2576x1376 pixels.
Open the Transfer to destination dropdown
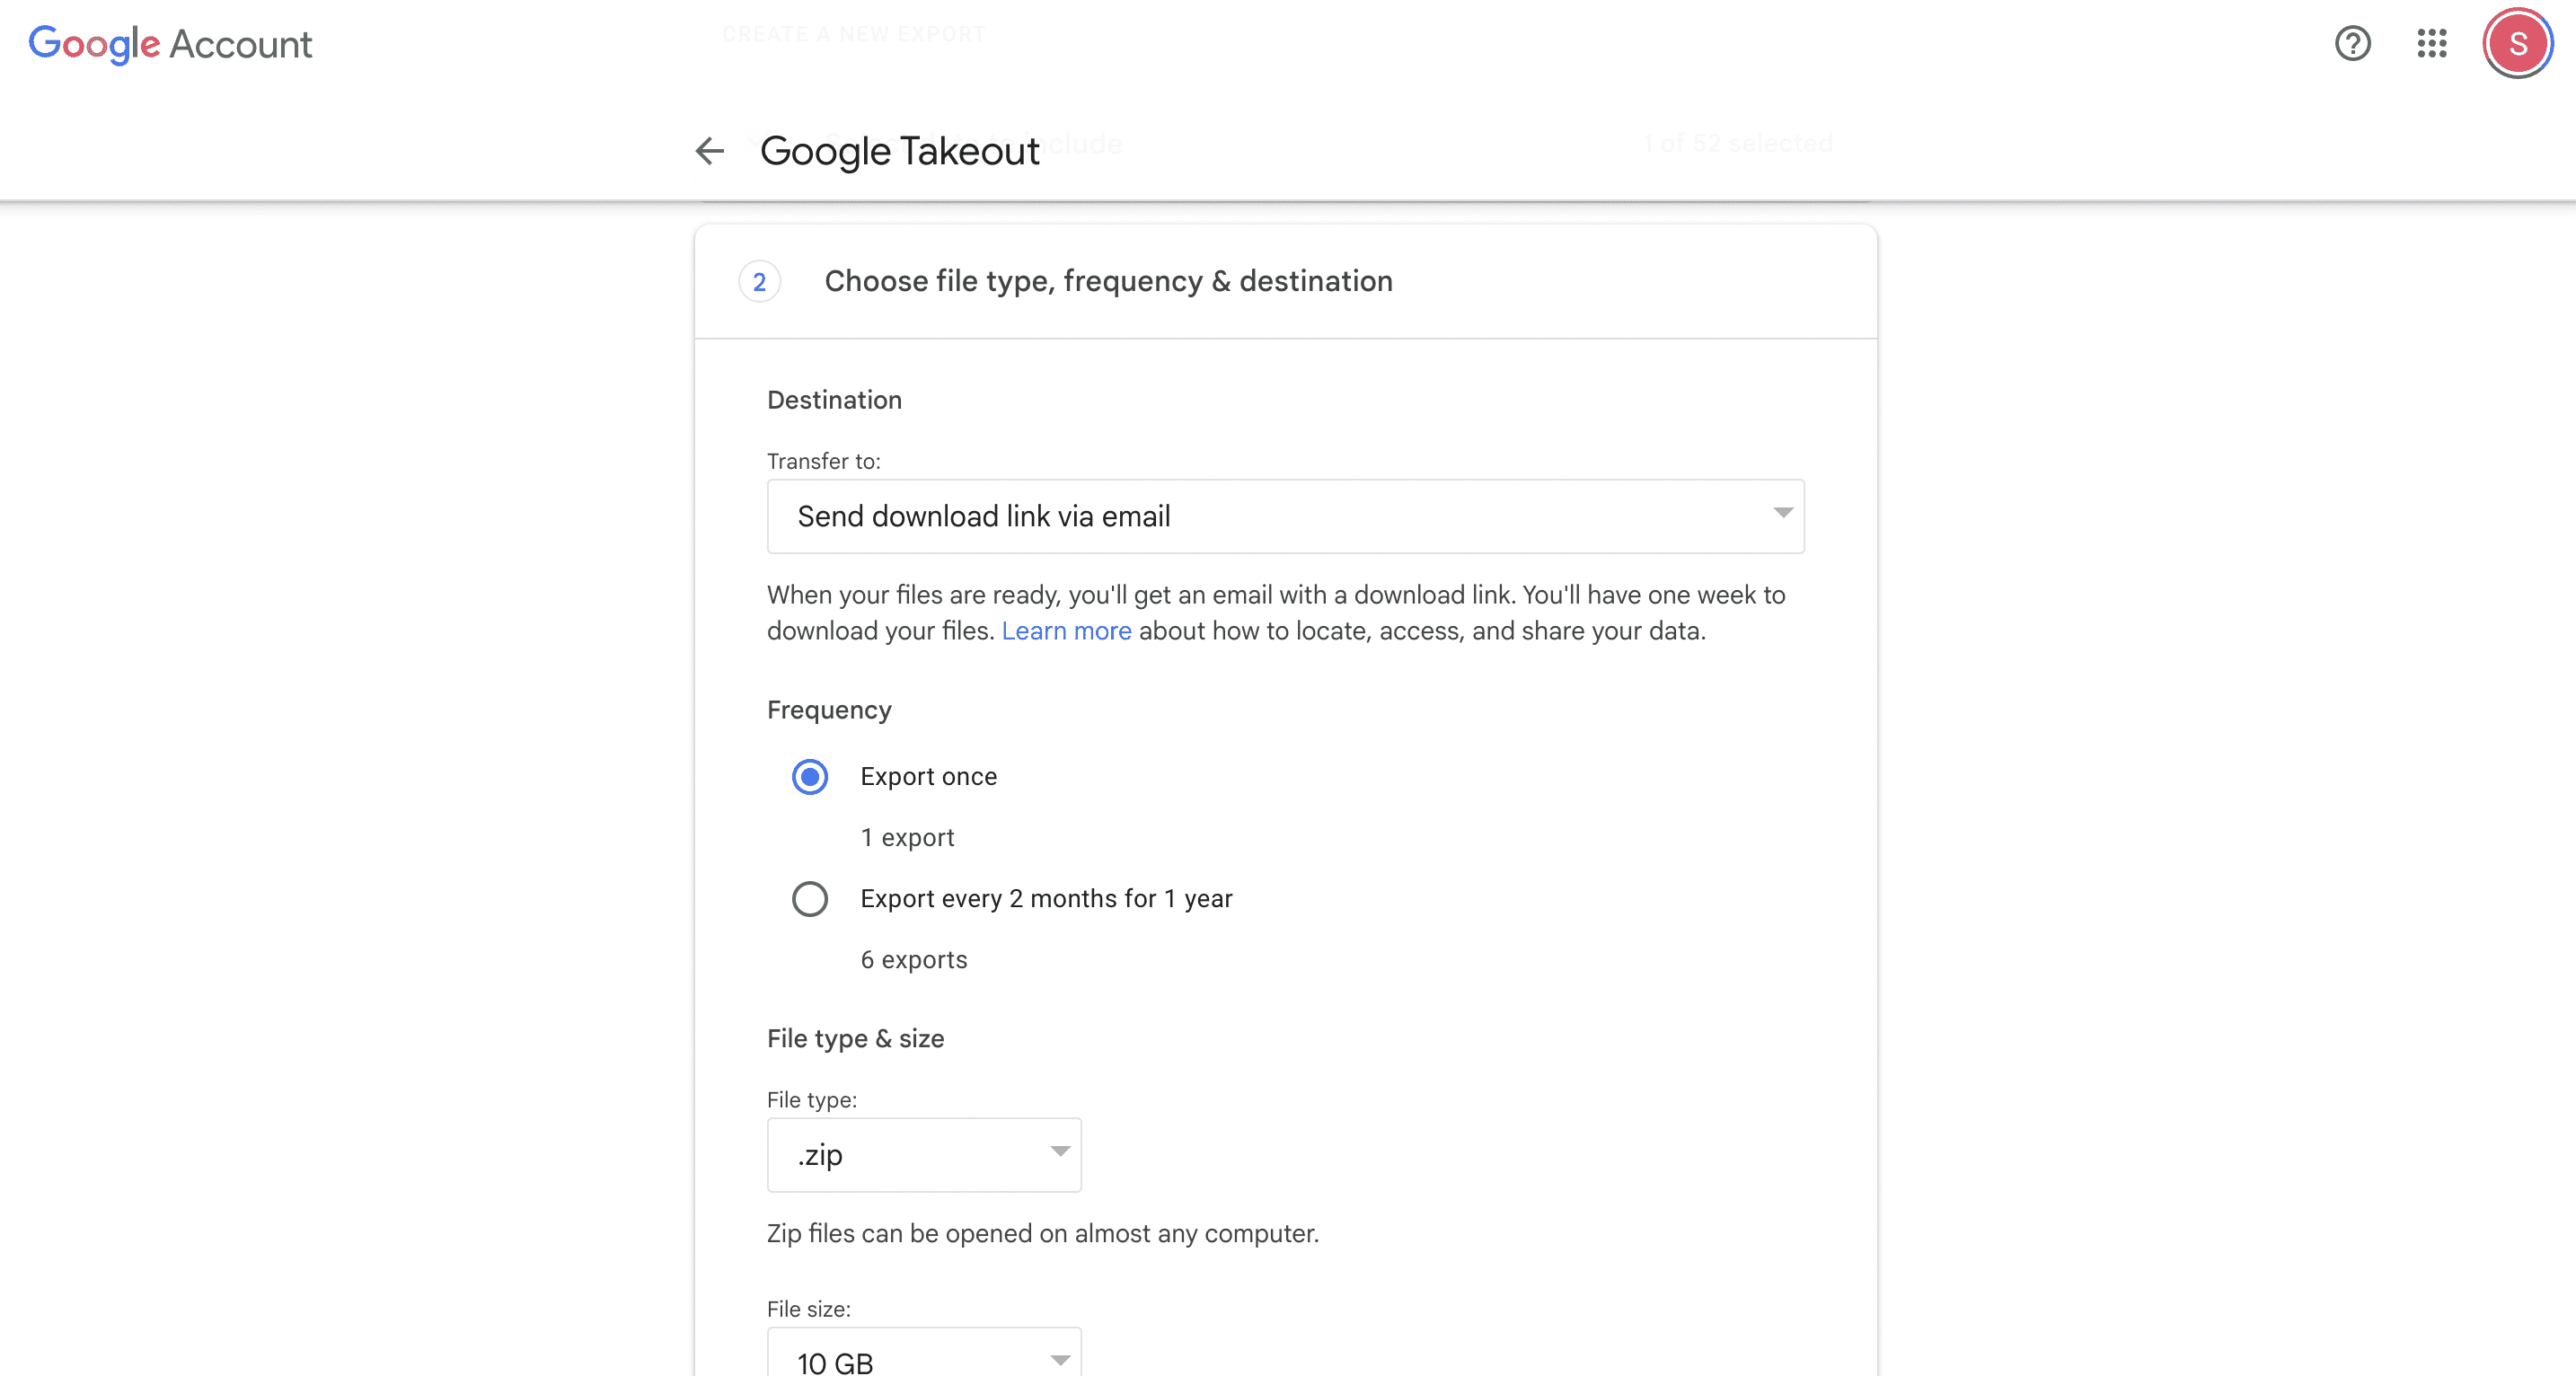click(1285, 516)
